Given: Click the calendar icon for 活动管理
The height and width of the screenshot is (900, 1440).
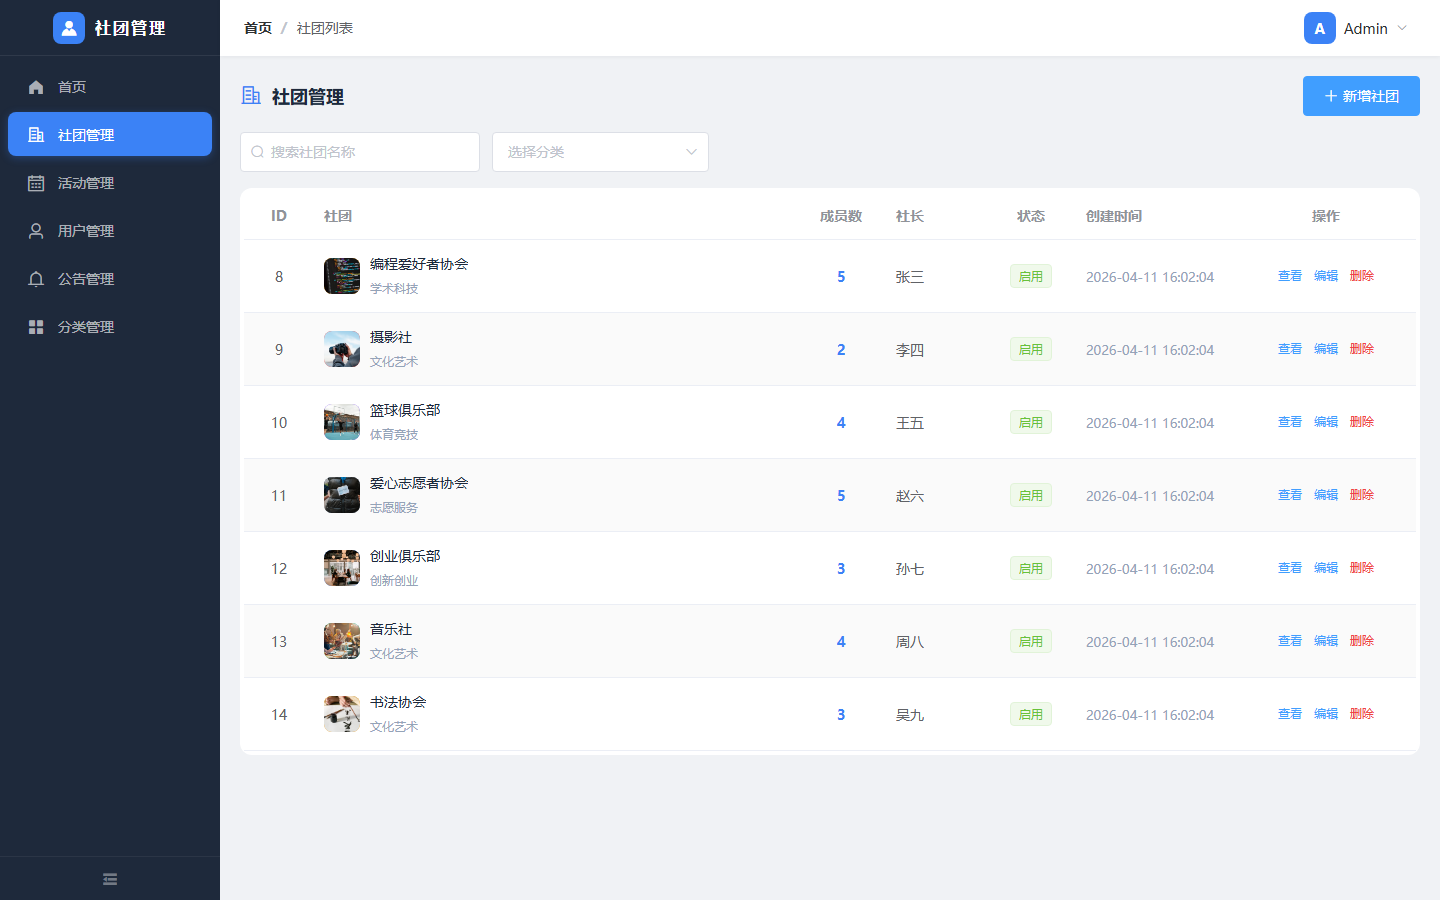Looking at the screenshot, I should coord(36,183).
